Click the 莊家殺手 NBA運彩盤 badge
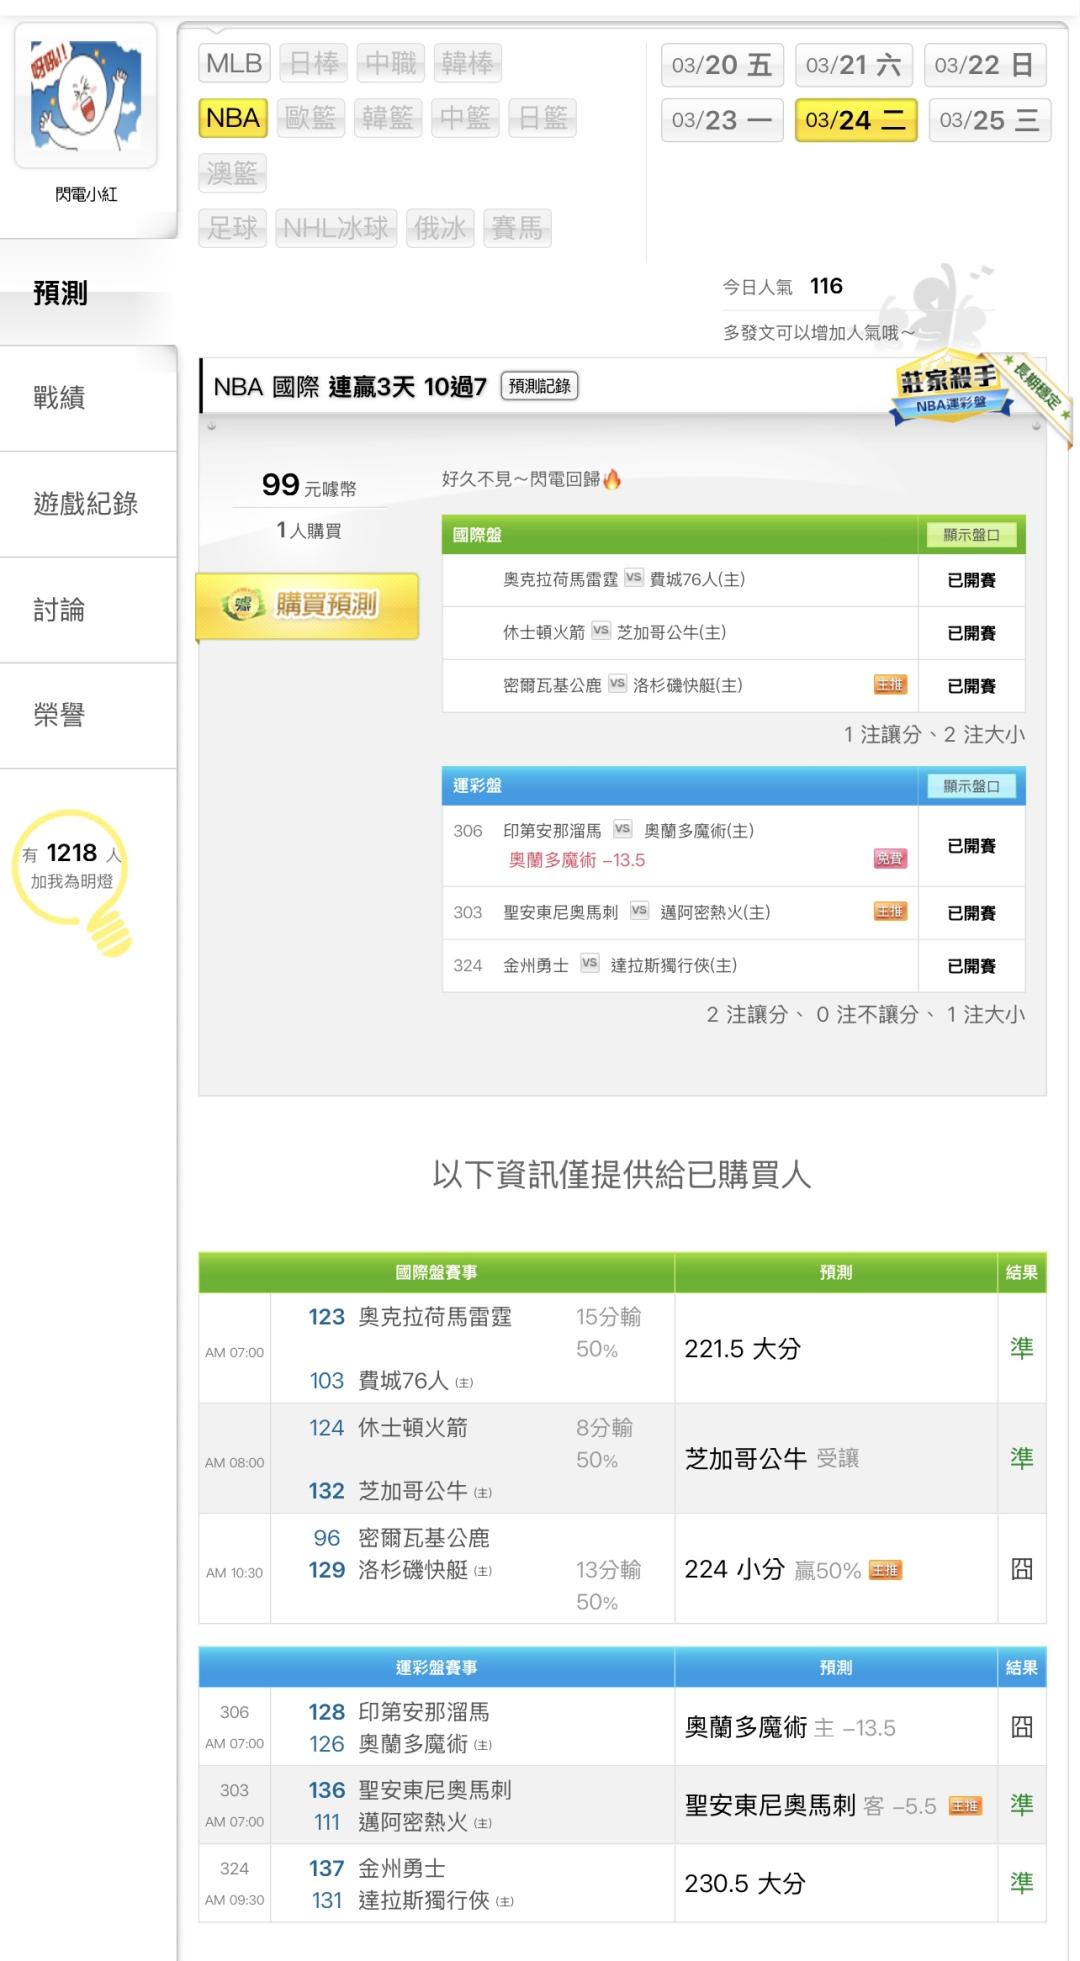 [x=949, y=390]
